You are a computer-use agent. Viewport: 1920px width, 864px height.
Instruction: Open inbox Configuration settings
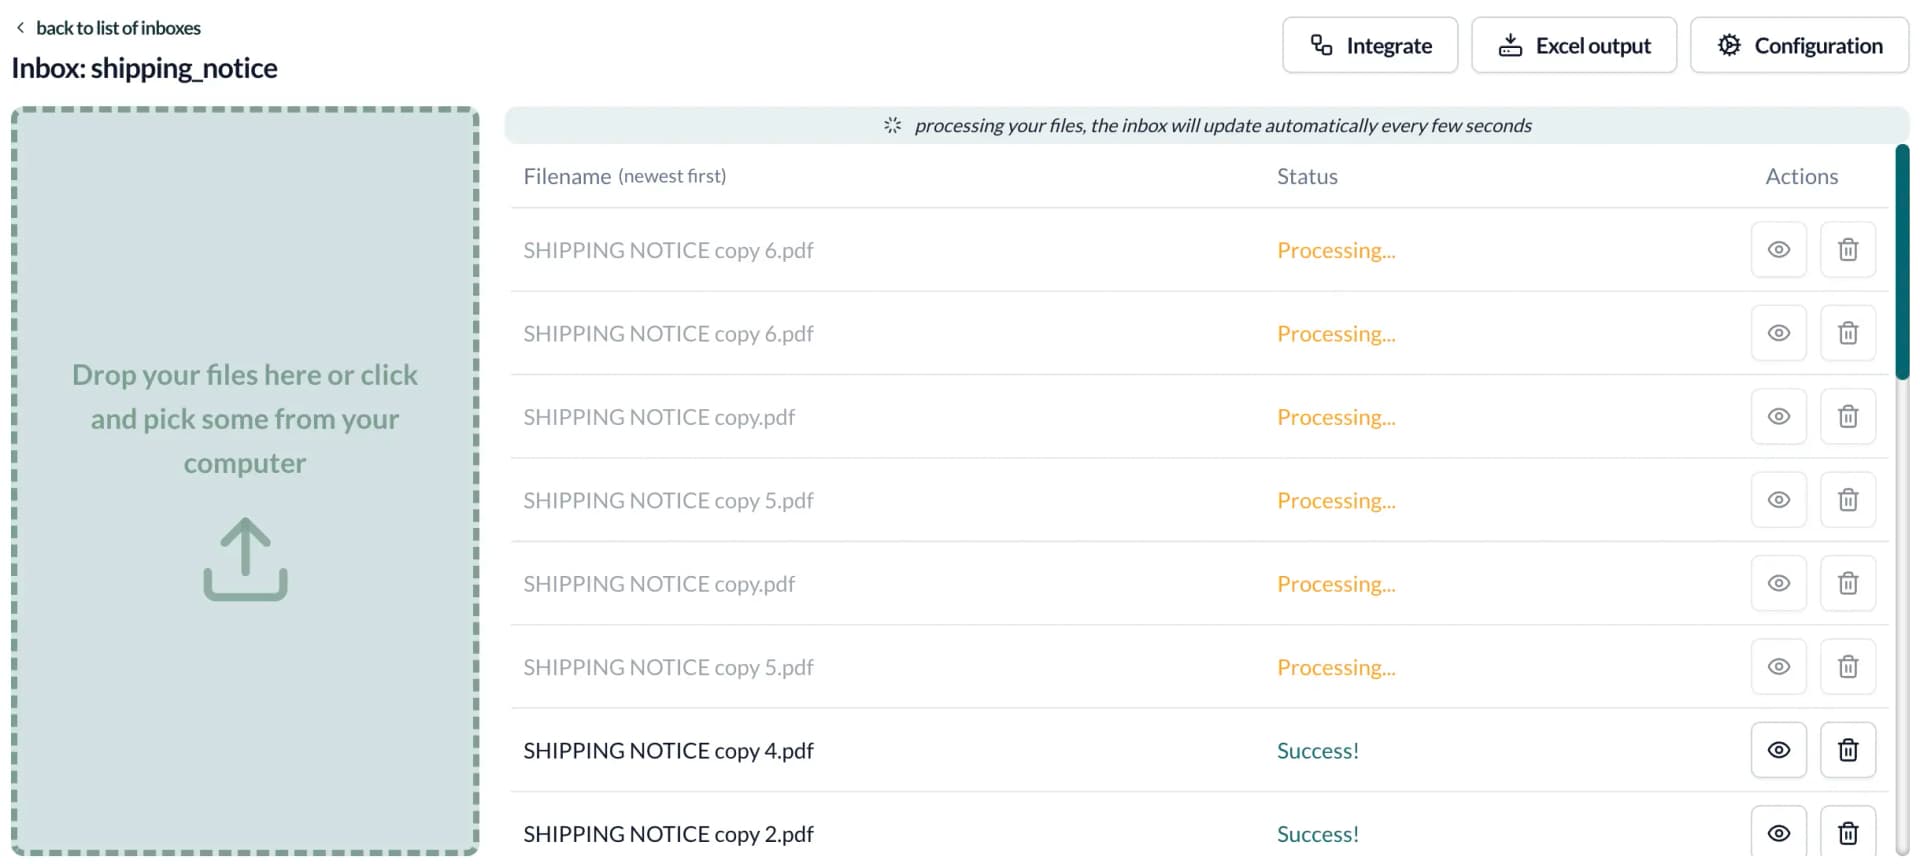[x=1799, y=45]
